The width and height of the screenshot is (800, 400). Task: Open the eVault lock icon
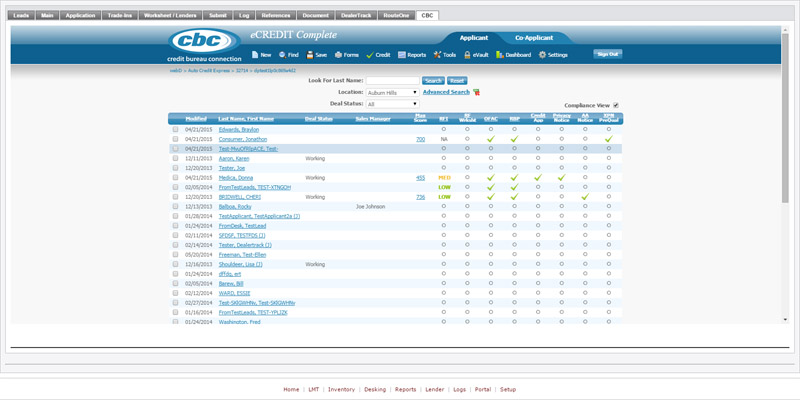pyautogui.click(x=467, y=55)
